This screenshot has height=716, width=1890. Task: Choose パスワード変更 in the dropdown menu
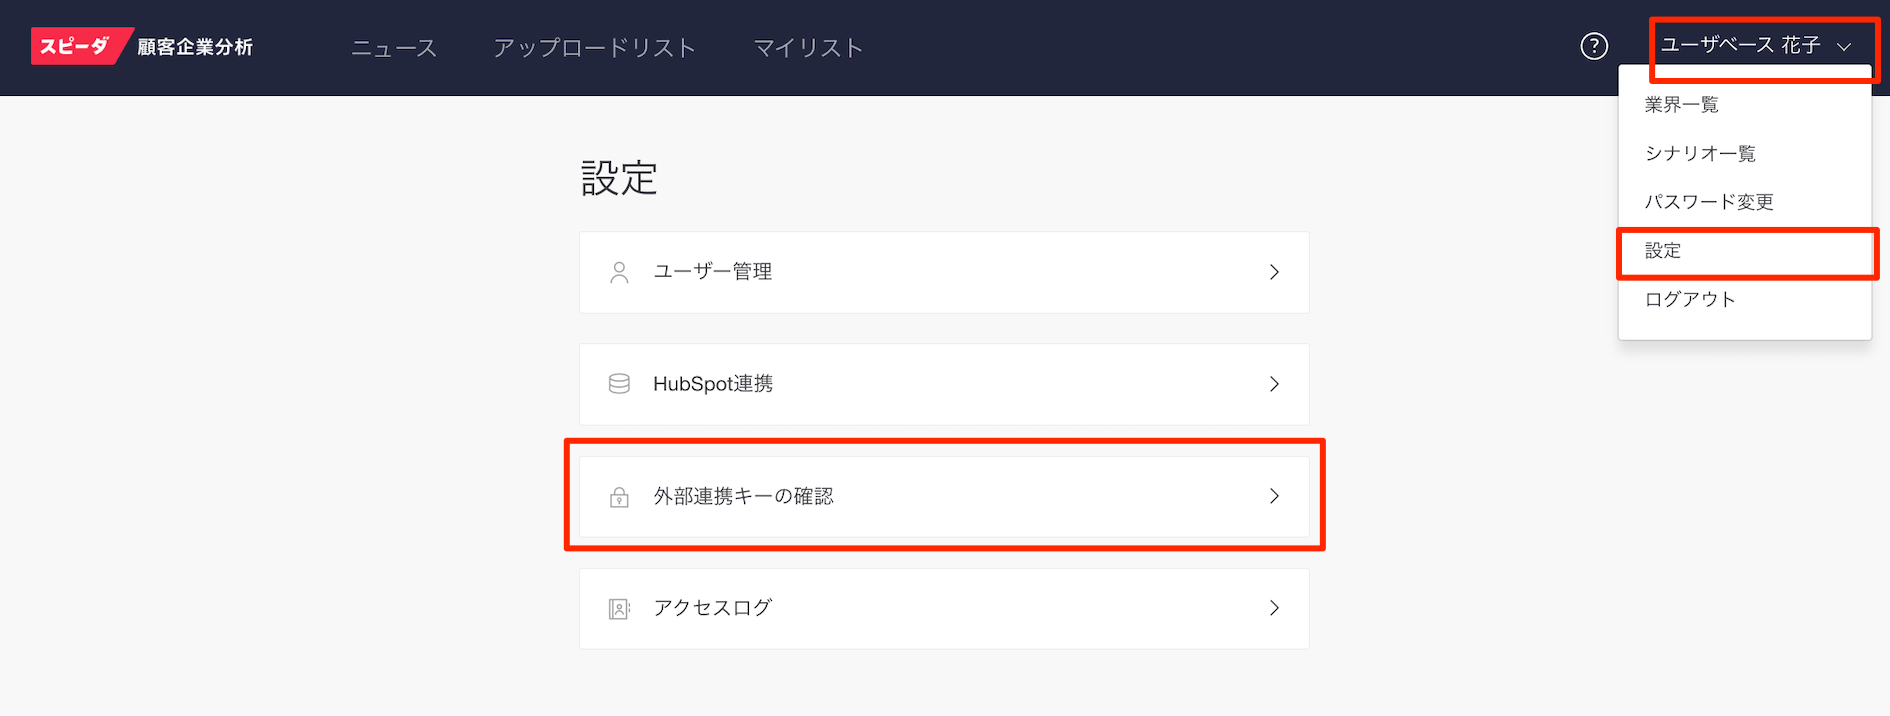tap(1710, 201)
